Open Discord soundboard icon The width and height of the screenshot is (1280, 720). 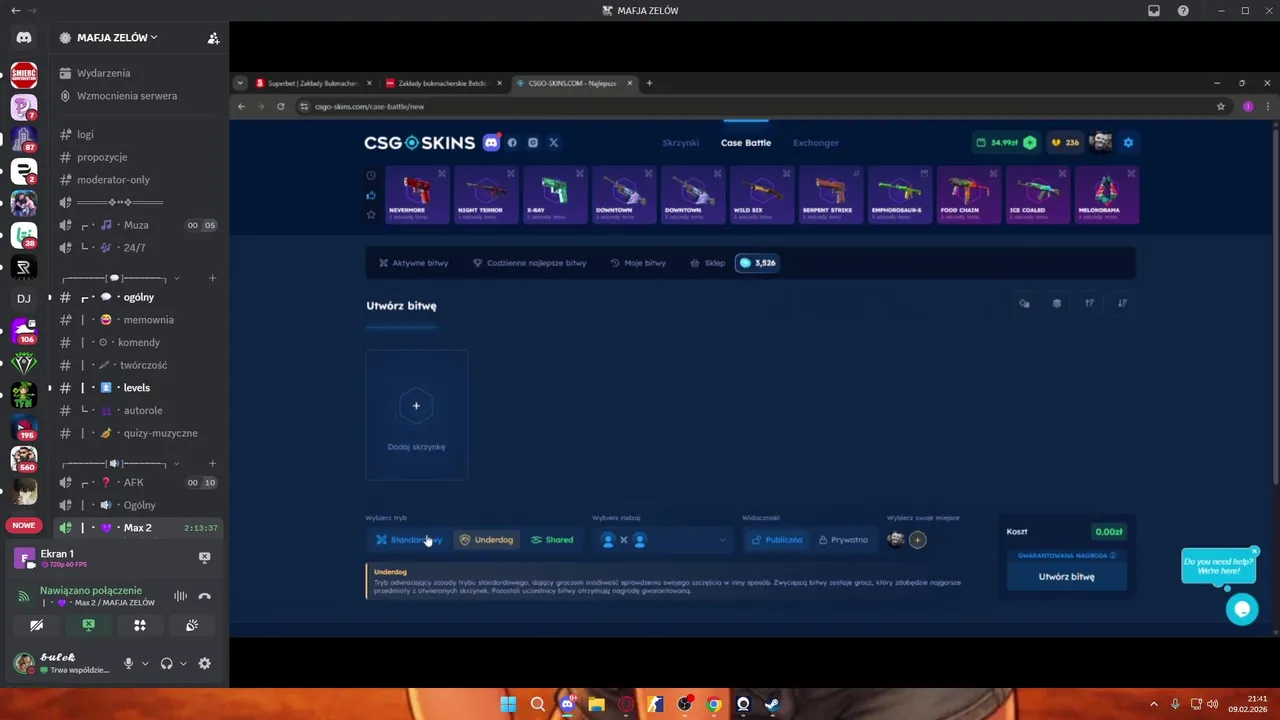pyautogui.click(x=191, y=625)
